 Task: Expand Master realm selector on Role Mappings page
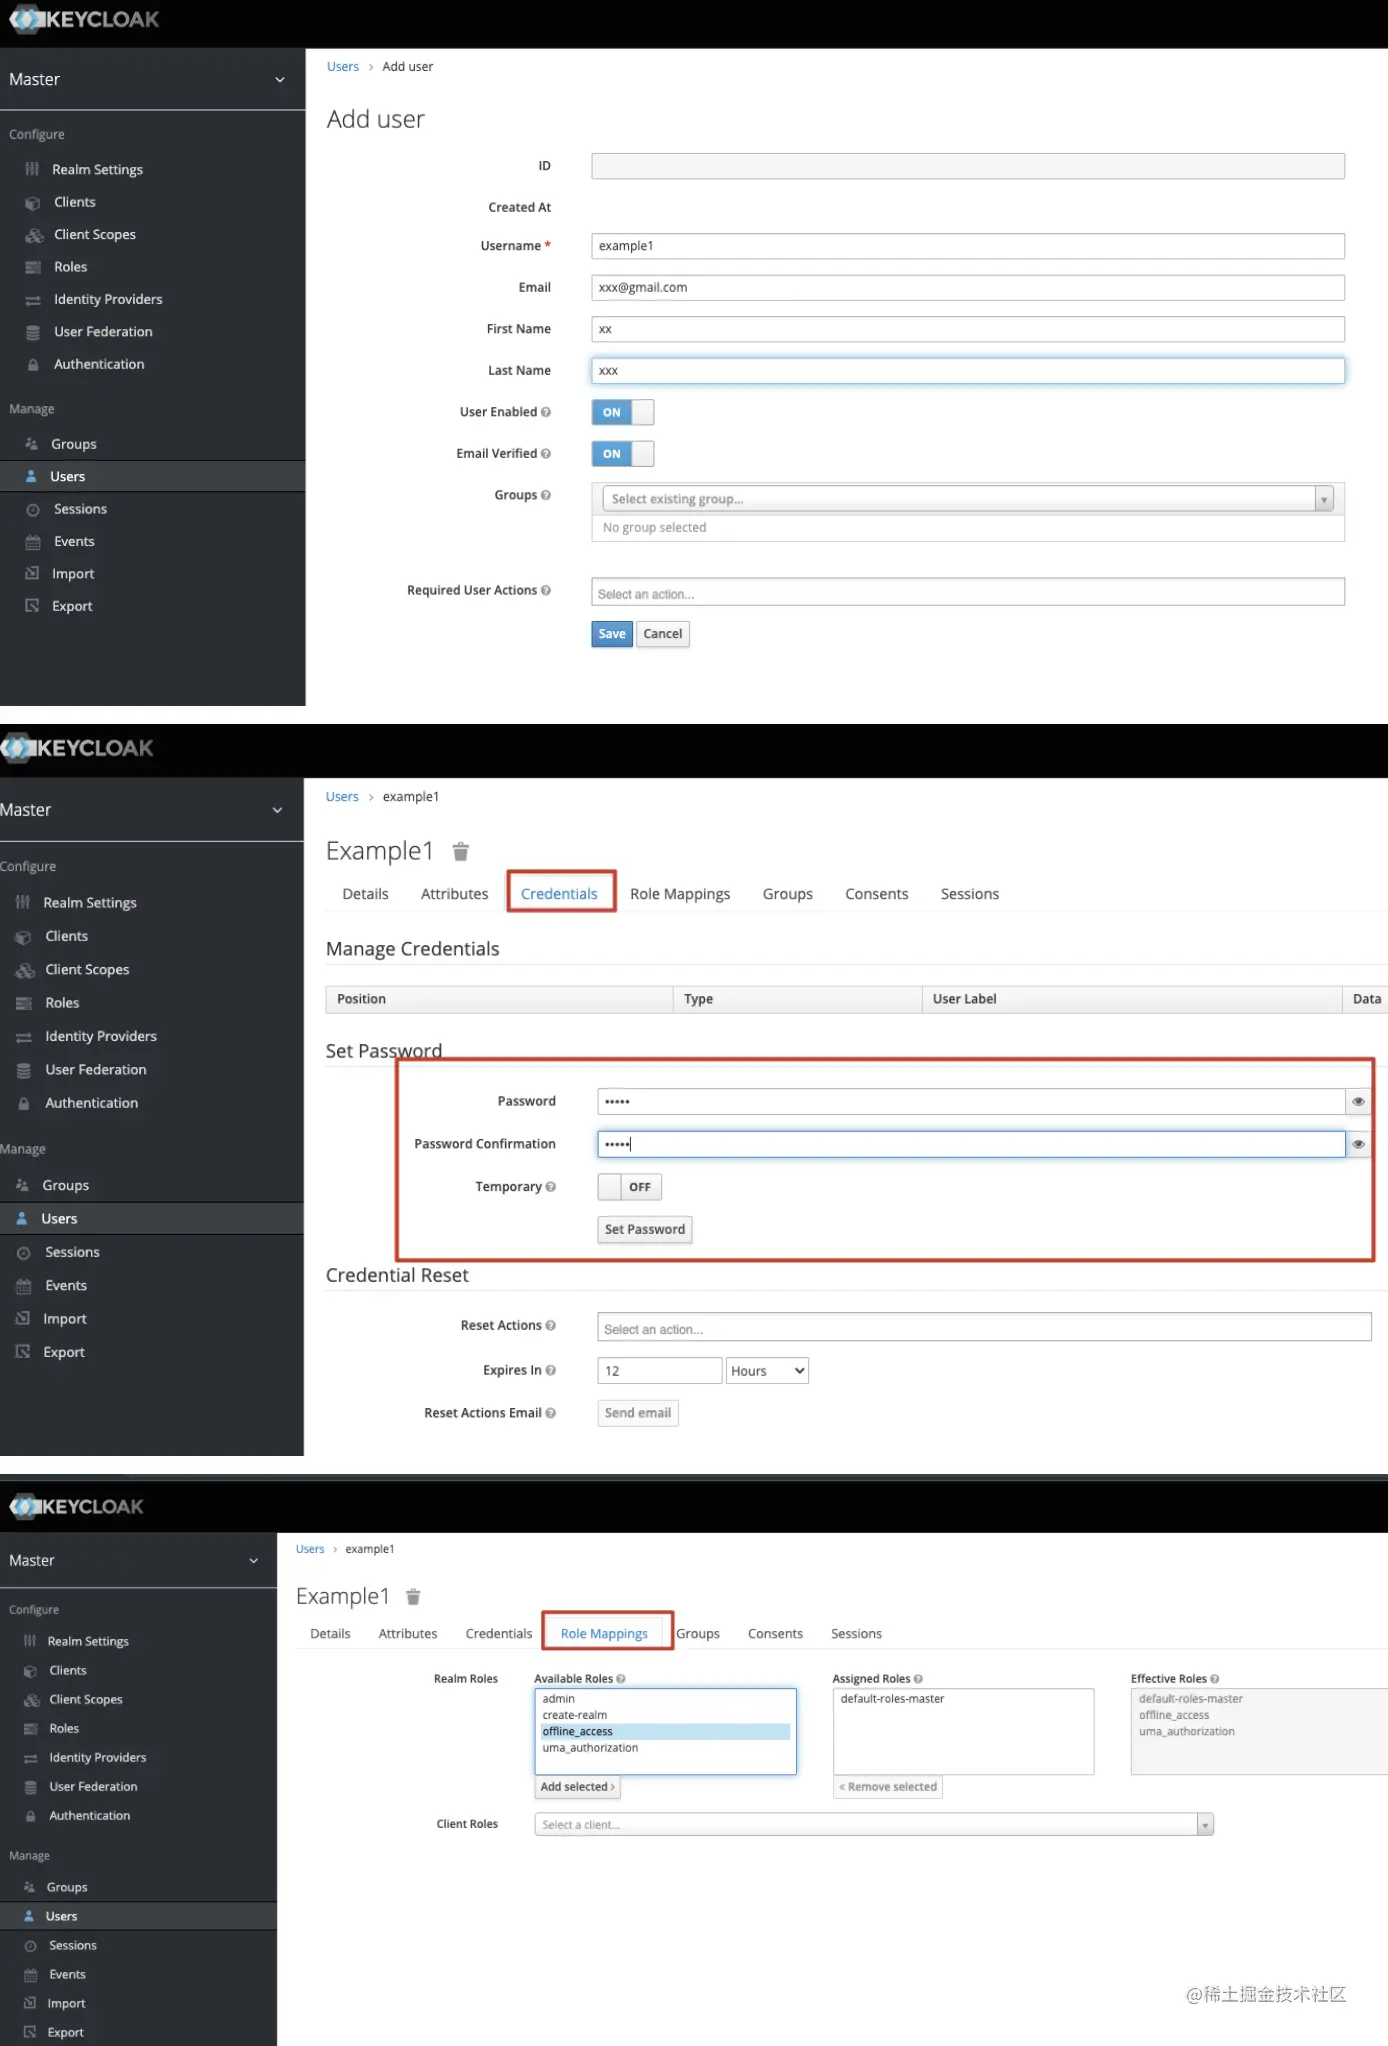tap(254, 1561)
